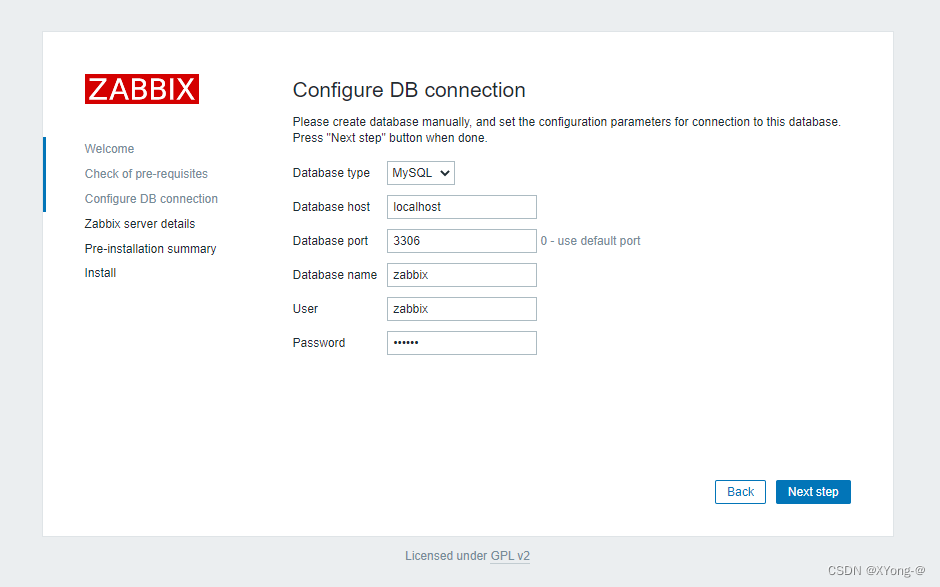Click the User label

coord(305,309)
